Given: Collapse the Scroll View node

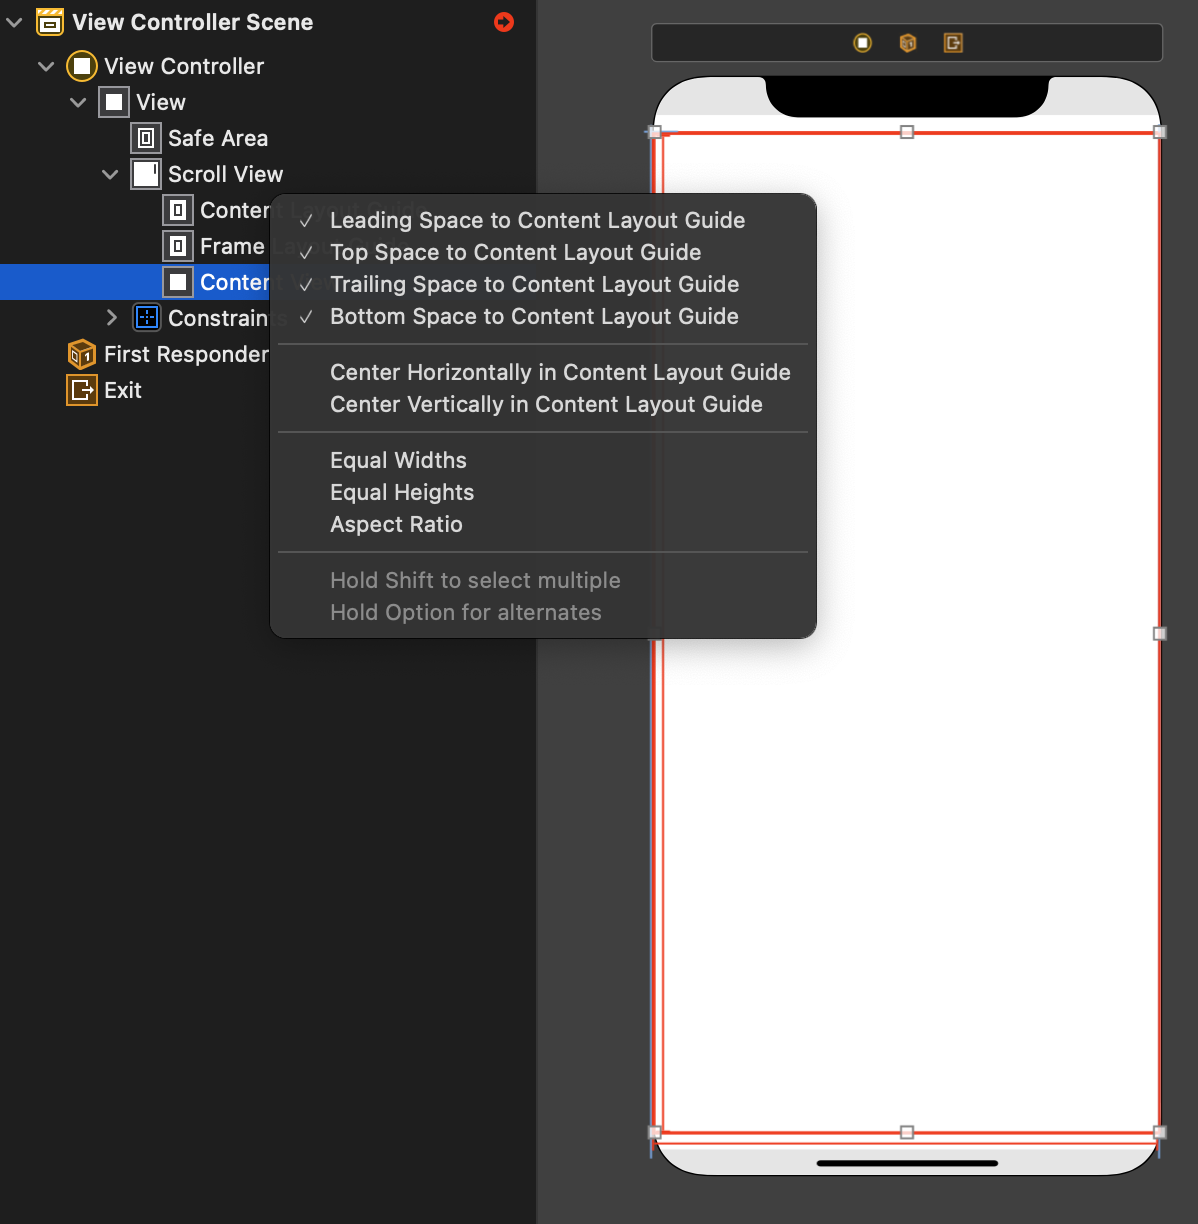Looking at the screenshot, I should (110, 174).
